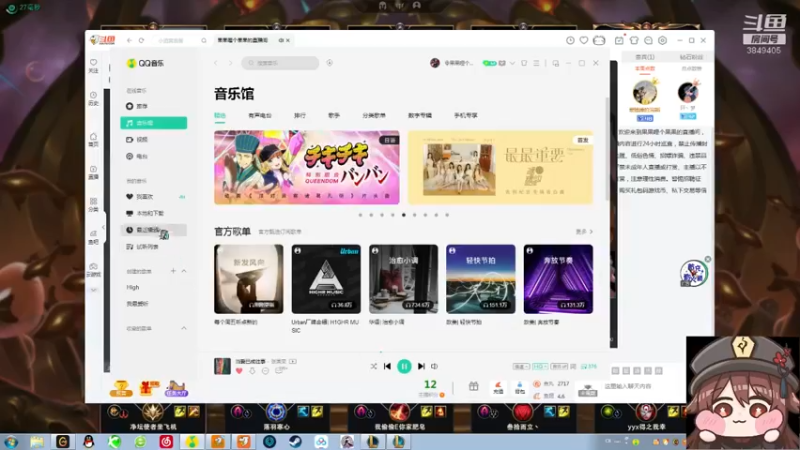Open the 奔放节奏 playlist cover
Screen dimensions: 800x450
coord(558,279)
